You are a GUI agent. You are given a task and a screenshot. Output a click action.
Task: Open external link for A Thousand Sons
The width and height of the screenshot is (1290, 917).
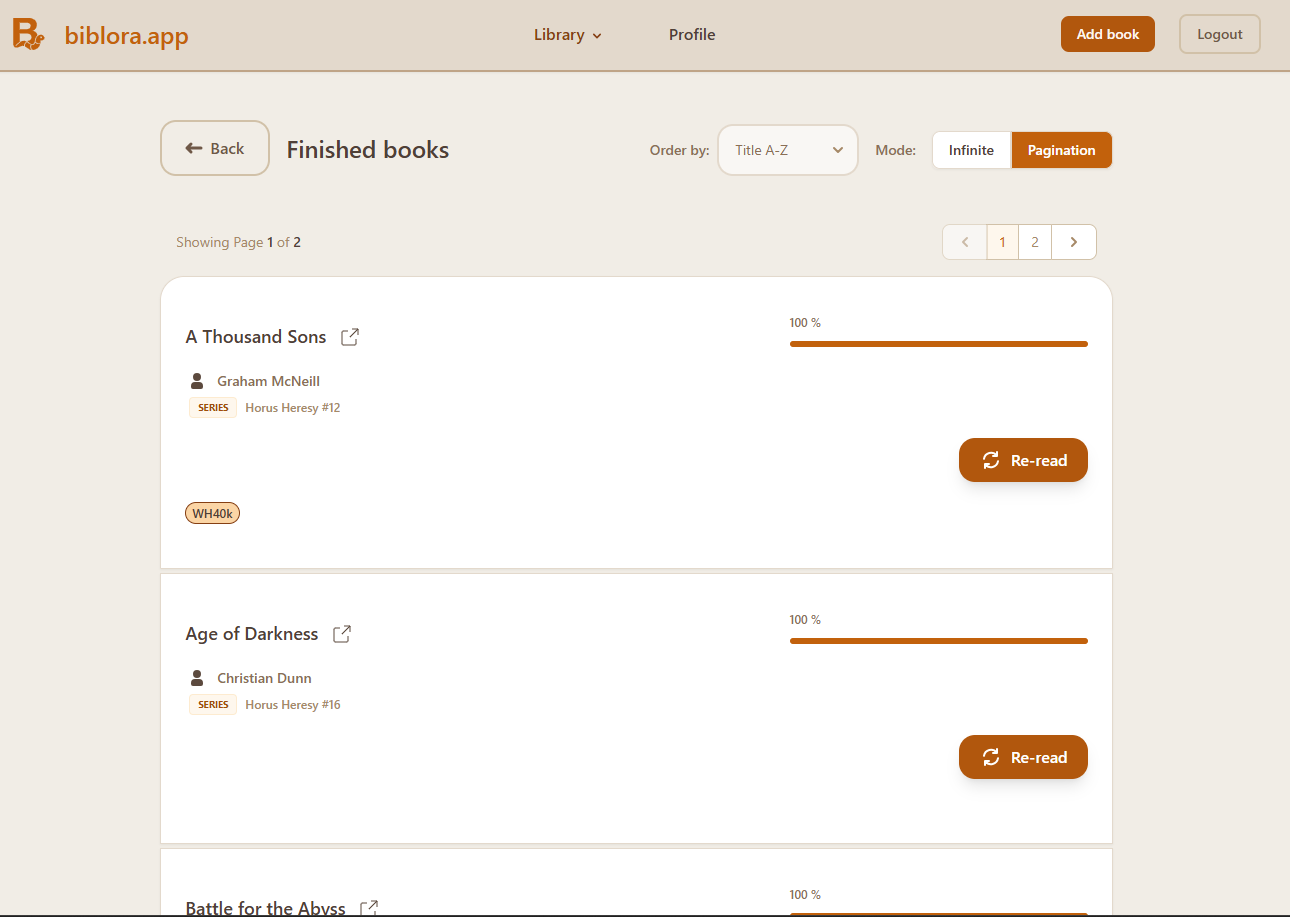click(x=350, y=337)
